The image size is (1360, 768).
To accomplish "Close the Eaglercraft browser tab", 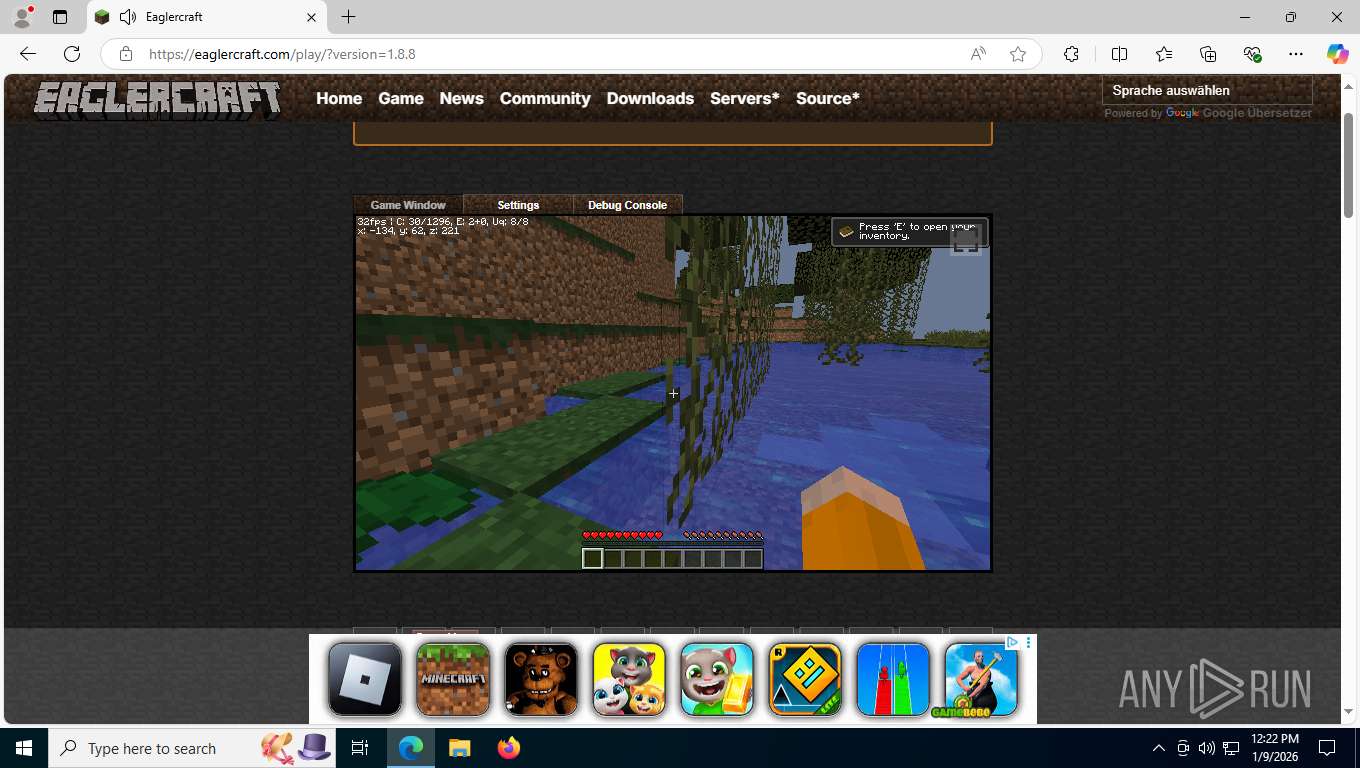I will click(x=311, y=17).
